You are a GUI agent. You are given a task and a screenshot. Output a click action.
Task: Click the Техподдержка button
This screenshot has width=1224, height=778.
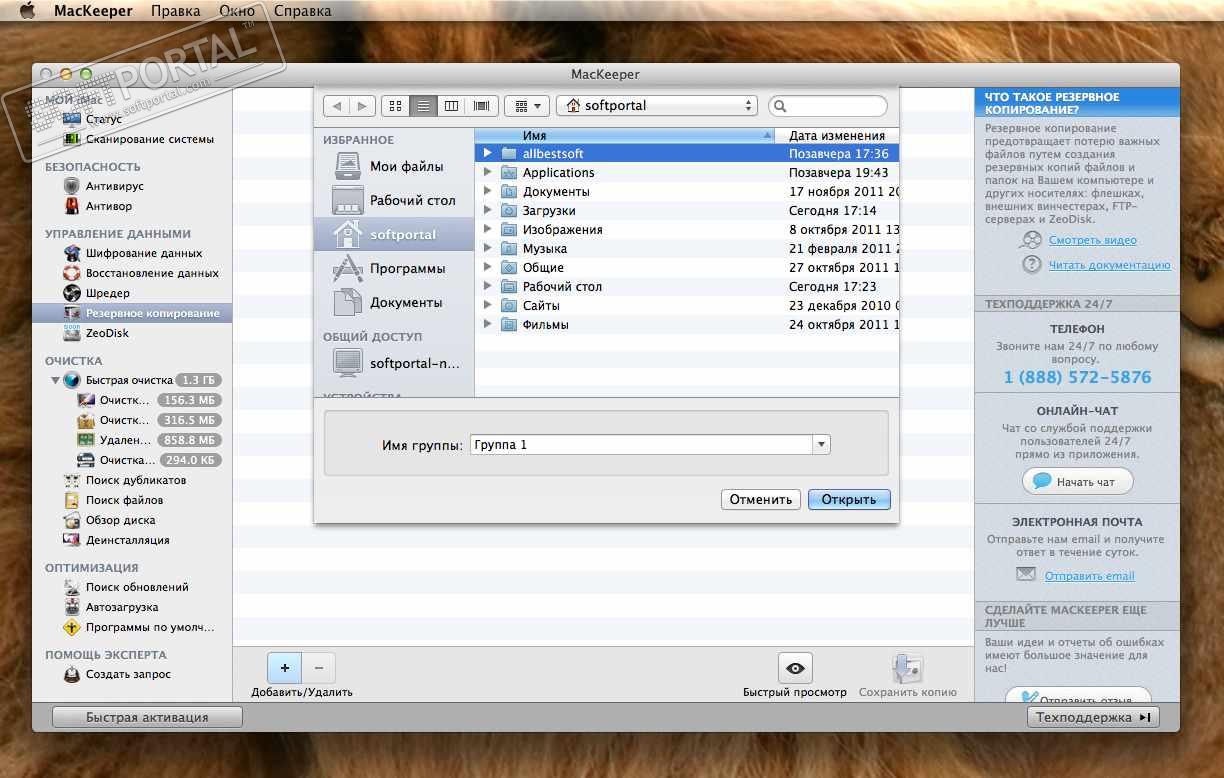tap(1093, 717)
